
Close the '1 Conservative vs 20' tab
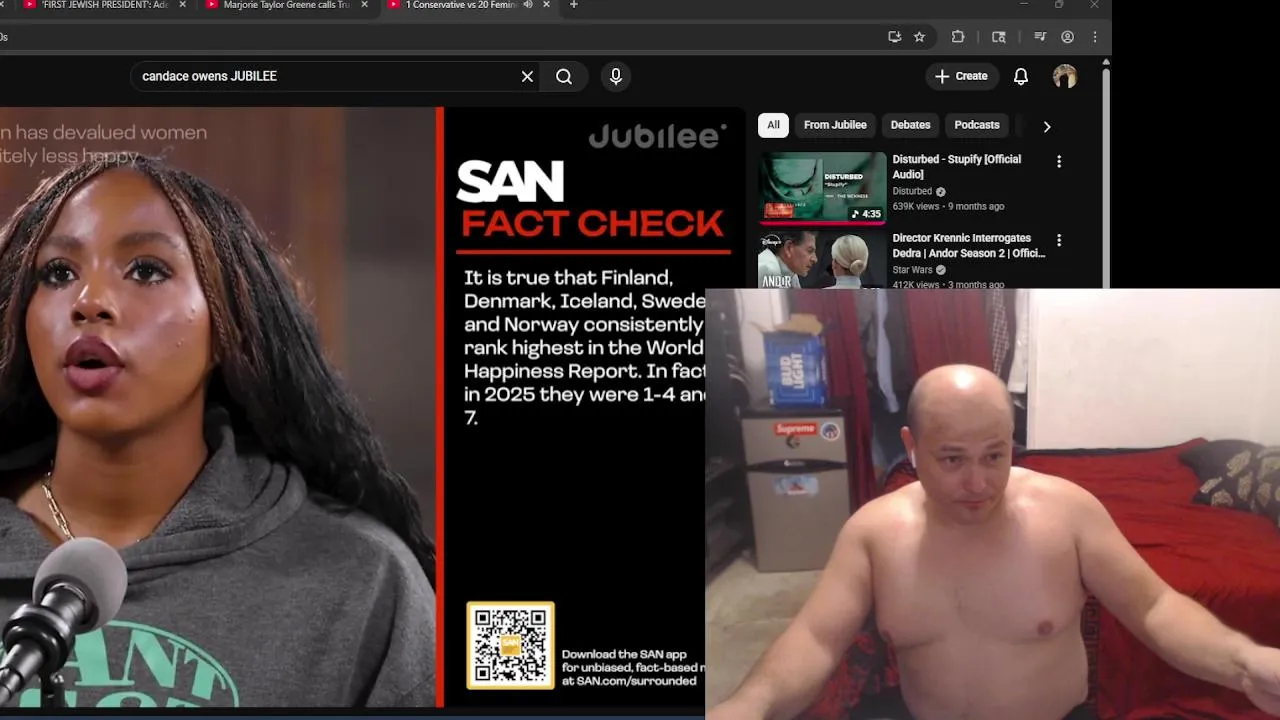click(545, 5)
